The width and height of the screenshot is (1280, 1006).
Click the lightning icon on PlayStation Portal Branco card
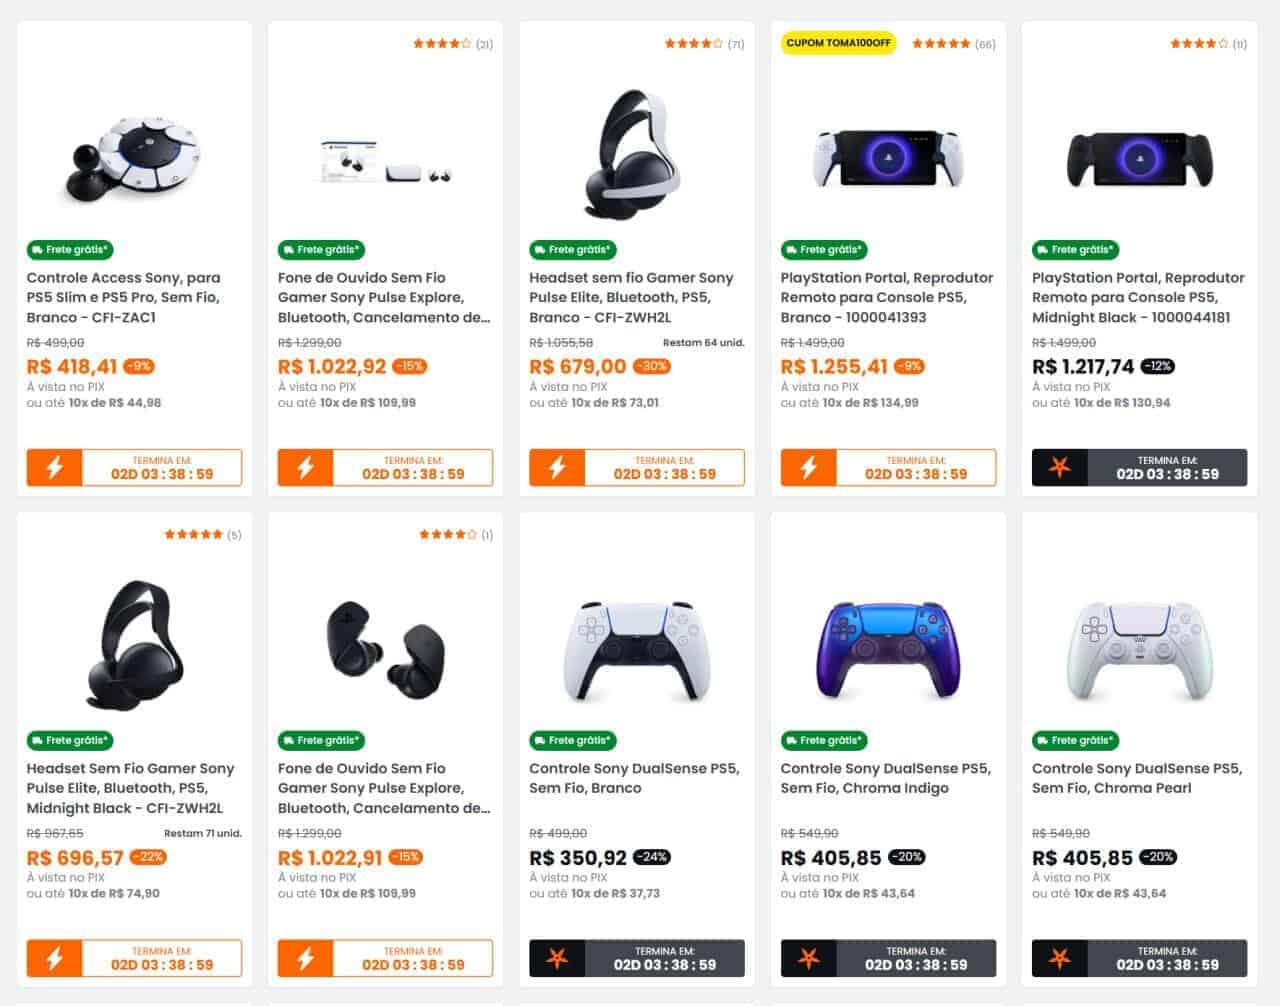(x=809, y=467)
